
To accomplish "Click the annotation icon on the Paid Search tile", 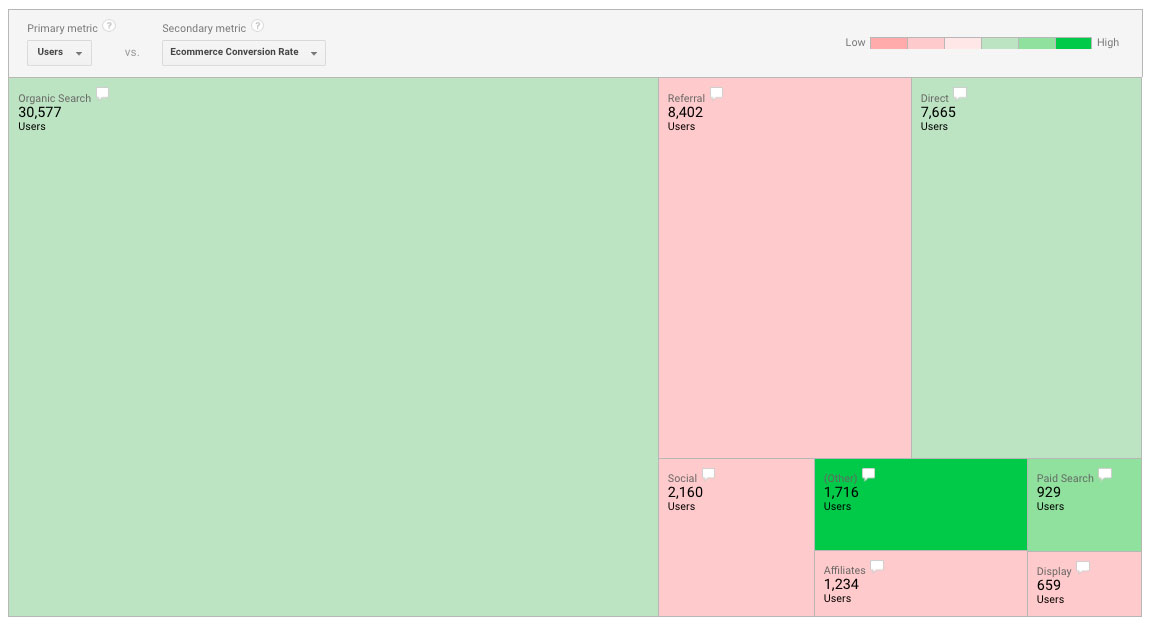I will [x=1104, y=472].
